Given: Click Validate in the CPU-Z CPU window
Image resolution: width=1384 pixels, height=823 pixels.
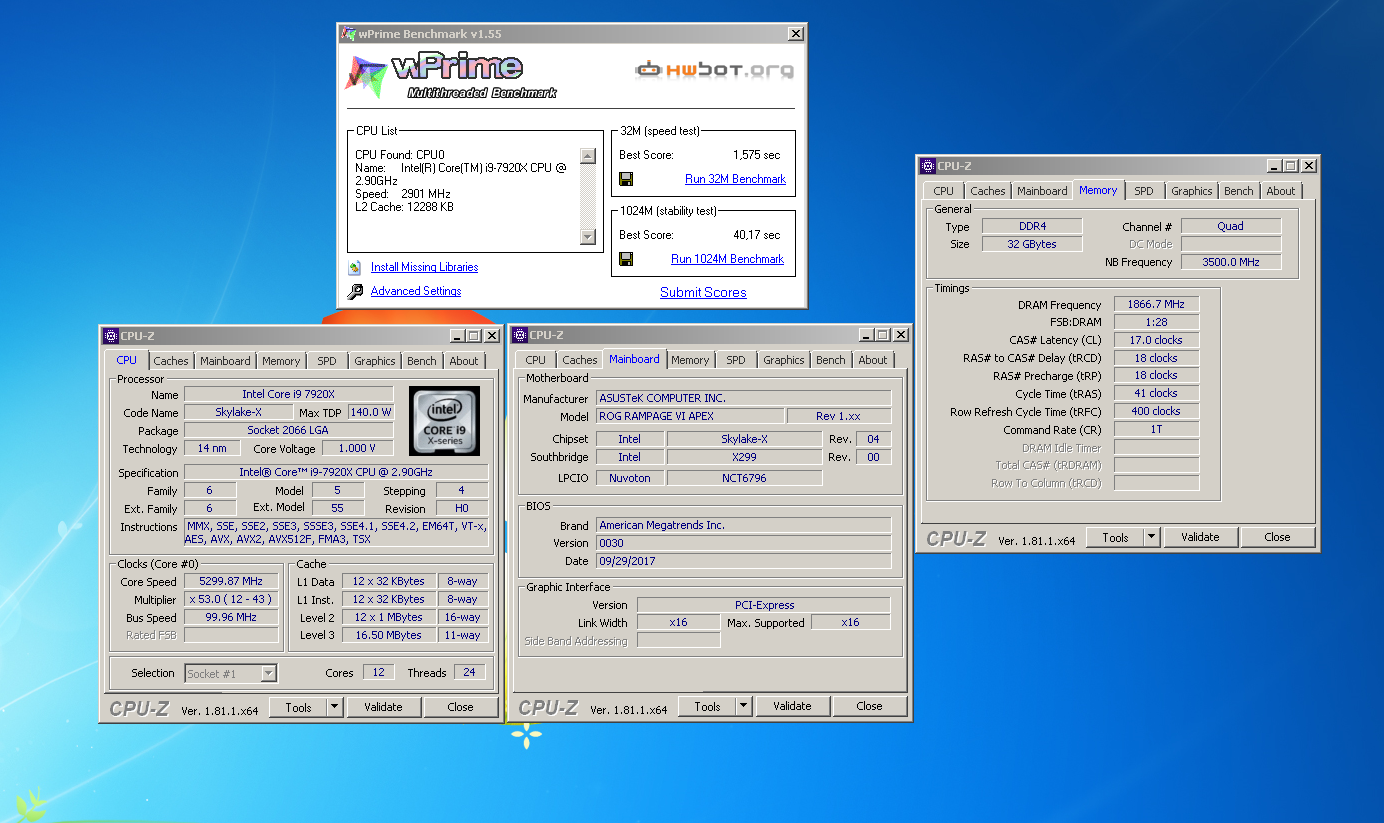Looking at the screenshot, I should pos(383,707).
